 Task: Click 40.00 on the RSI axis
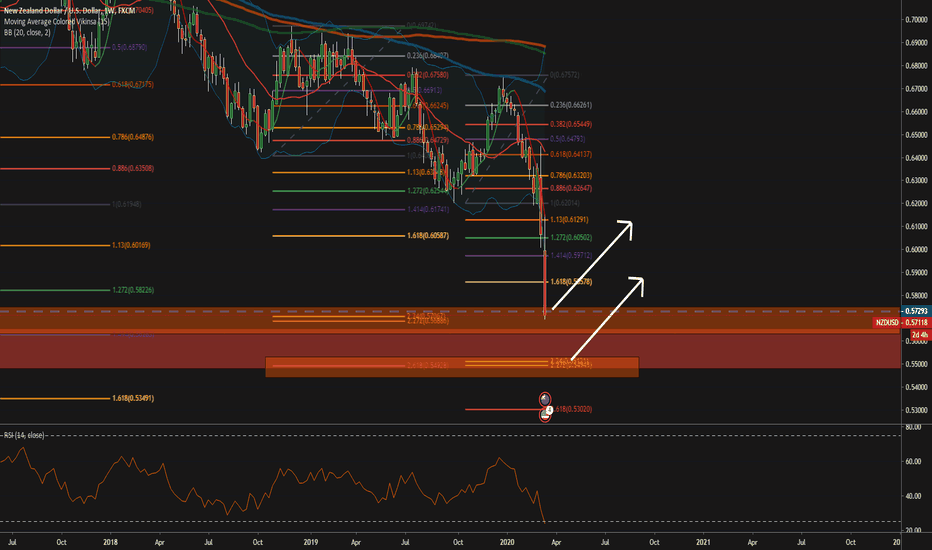913,496
